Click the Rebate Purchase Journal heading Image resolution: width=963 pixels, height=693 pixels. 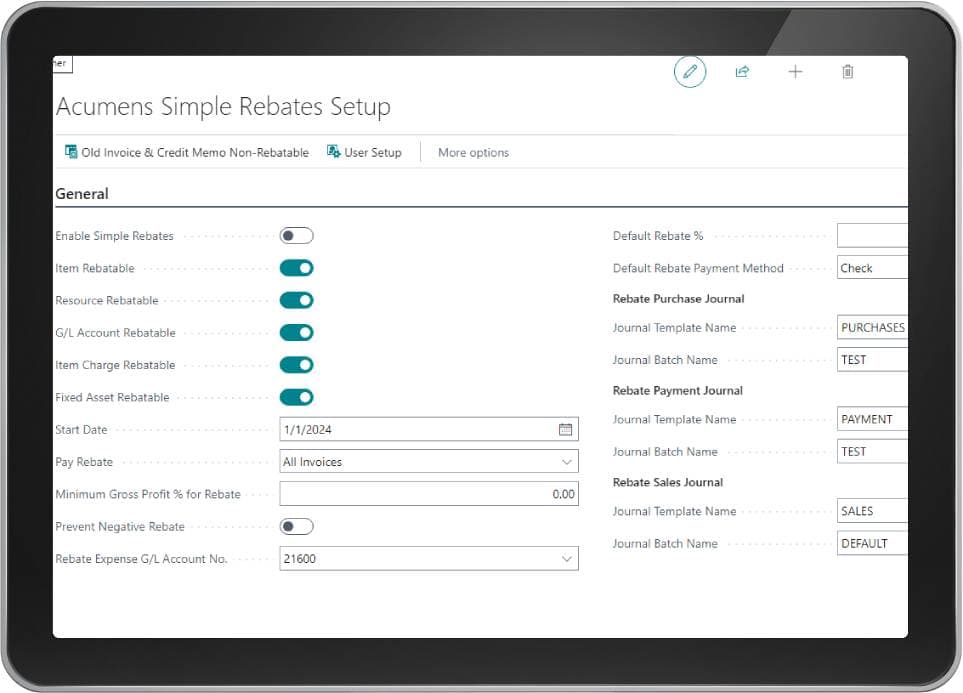(x=679, y=299)
